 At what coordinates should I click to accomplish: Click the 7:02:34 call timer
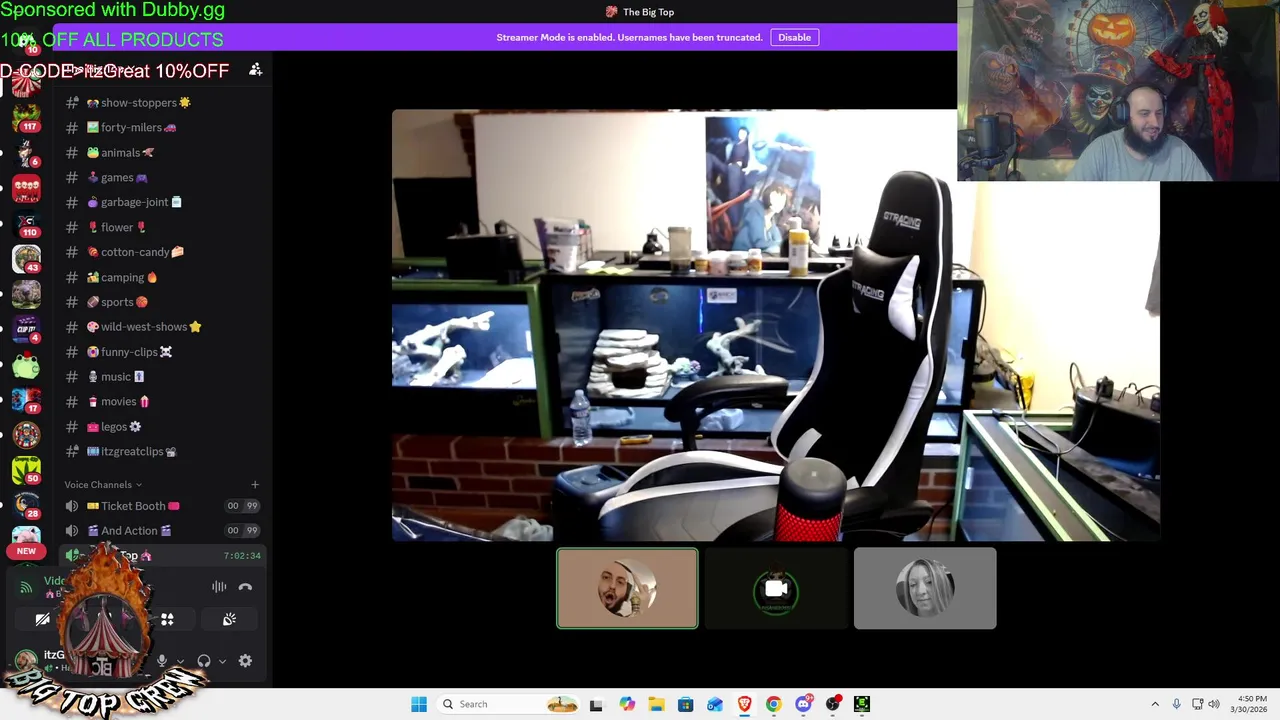(242, 556)
